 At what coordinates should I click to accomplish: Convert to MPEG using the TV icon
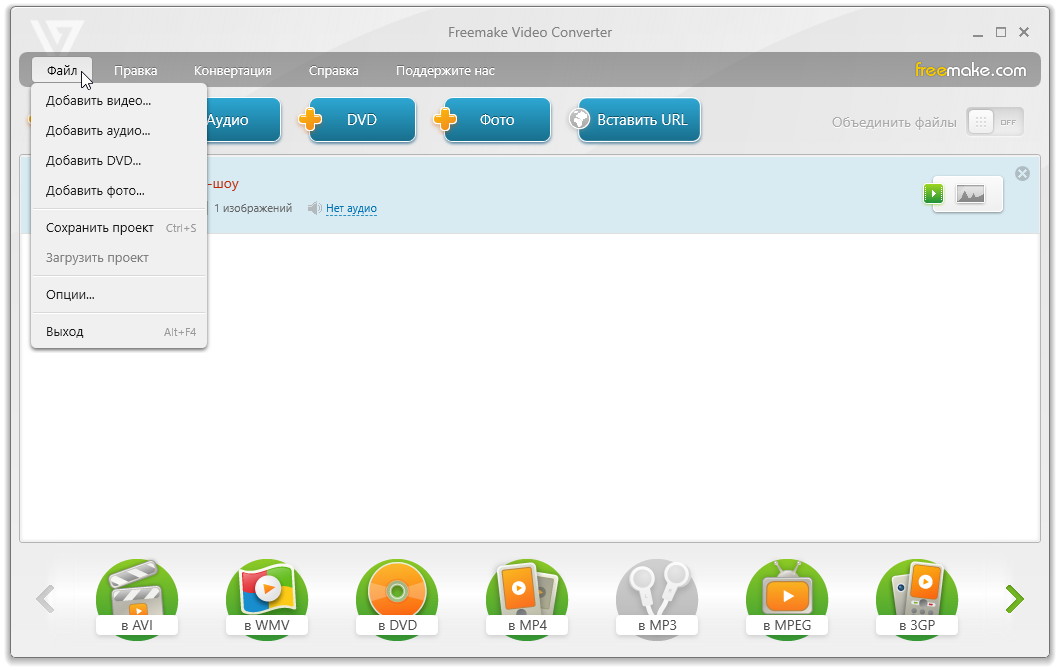pyautogui.click(x=787, y=598)
